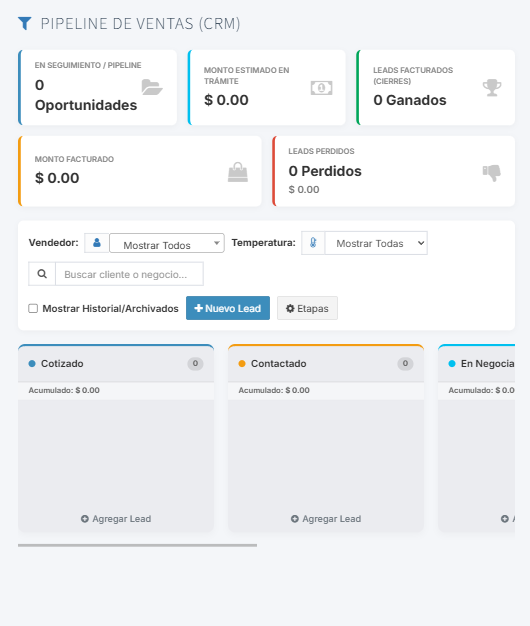Focus the Buscar cliente o negocio field
This screenshot has height=626, width=530.
129,274
